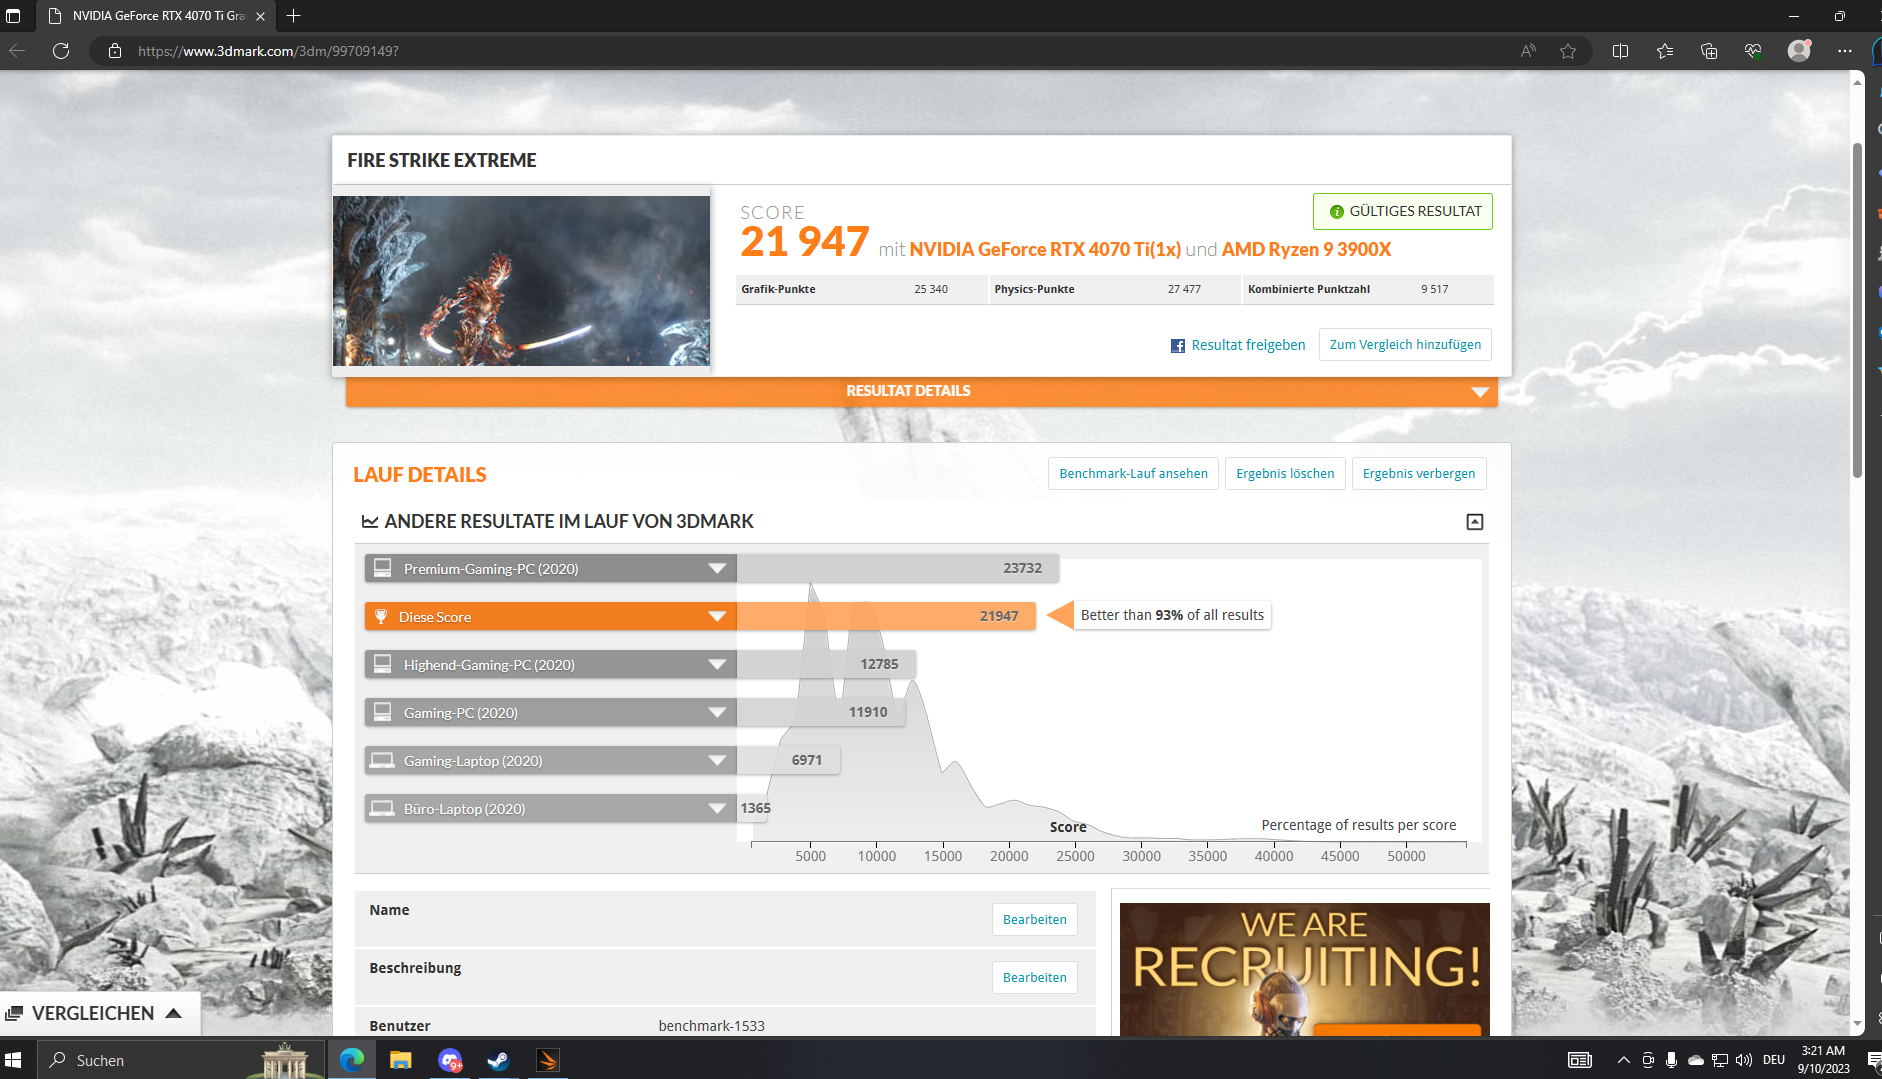This screenshot has width=1882, height=1079.
Task: Click AMD Ryzen 9 3900X text
Action: click(x=1306, y=249)
